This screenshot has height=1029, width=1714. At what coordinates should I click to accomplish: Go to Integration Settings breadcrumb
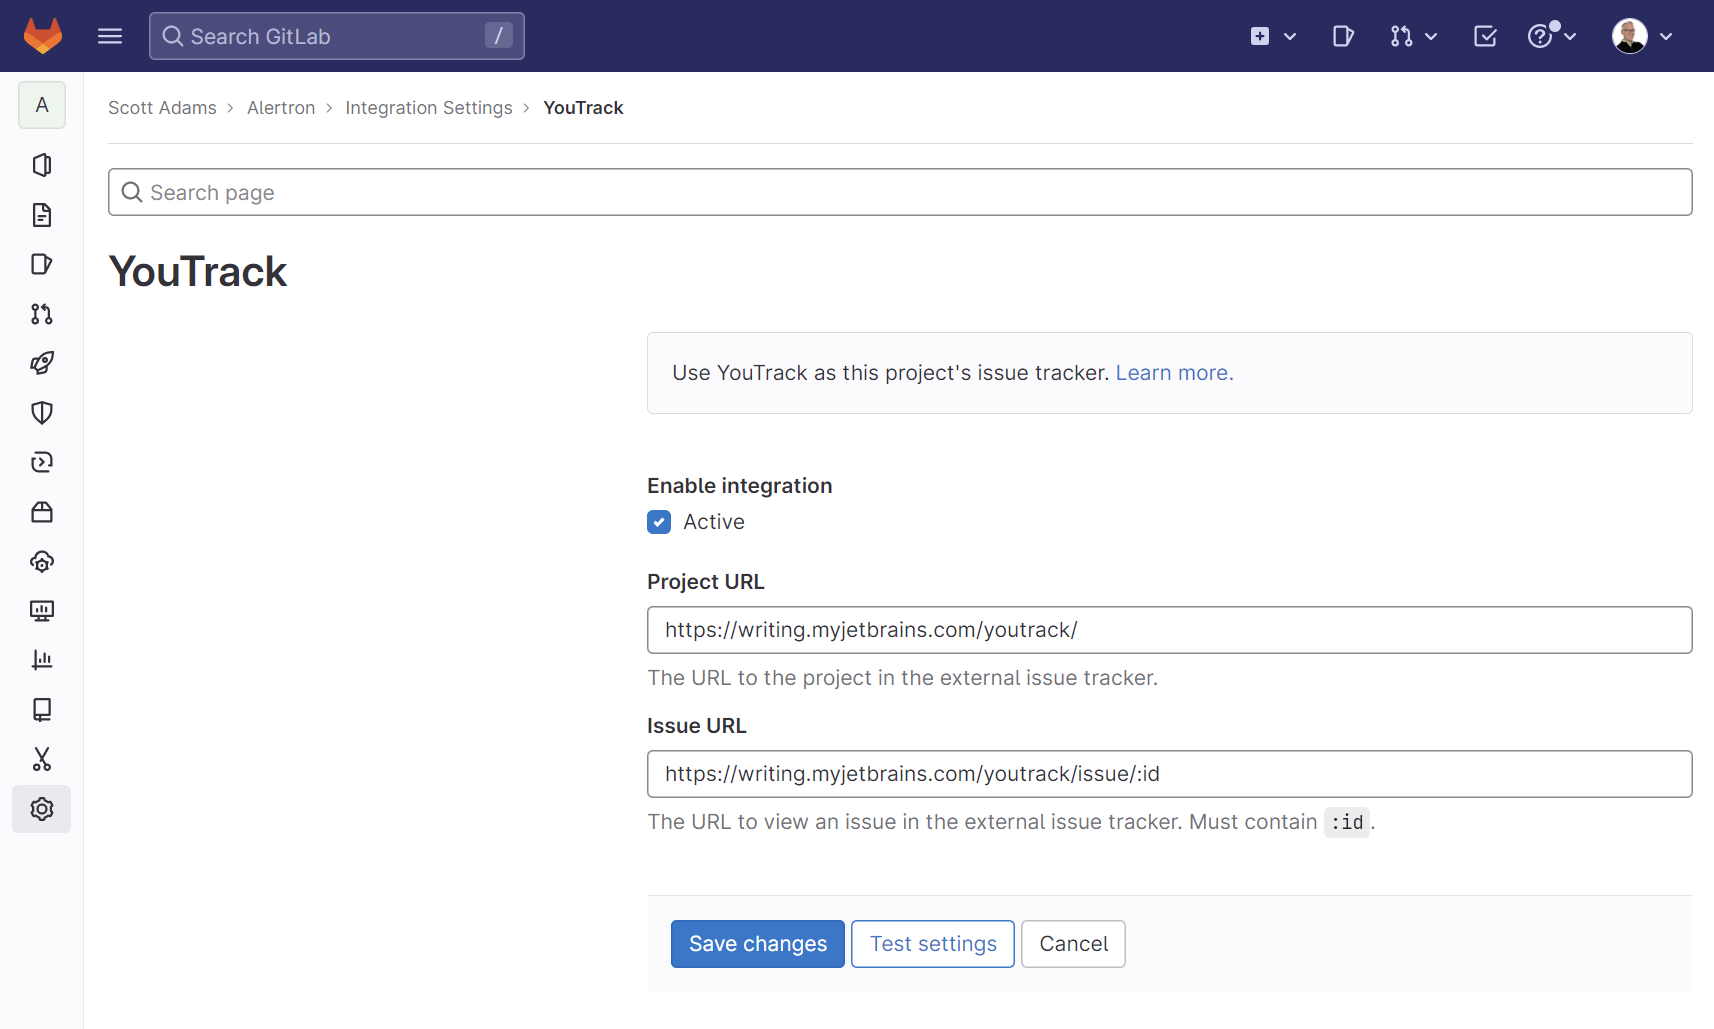(x=429, y=108)
